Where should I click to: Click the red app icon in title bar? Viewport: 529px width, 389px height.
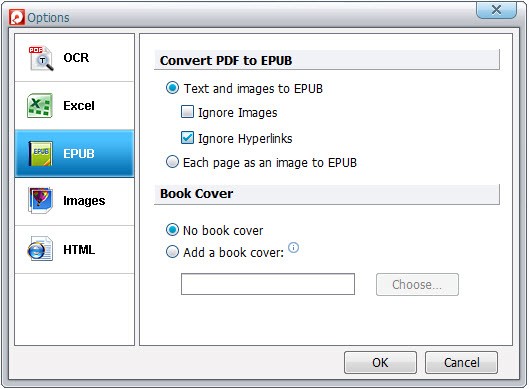pos(17,17)
